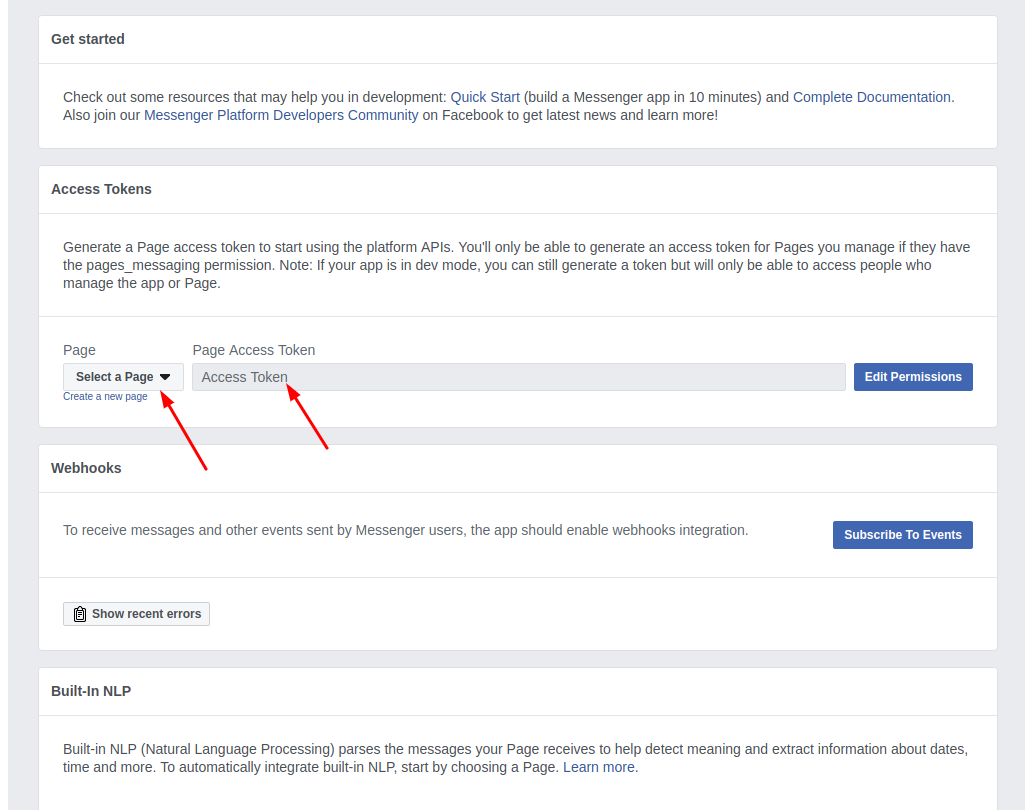The height and width of the screenshot is (810, 1025).
Task: Visit Messenger Platform Developers Community link
Action: (x=280, y=115)
